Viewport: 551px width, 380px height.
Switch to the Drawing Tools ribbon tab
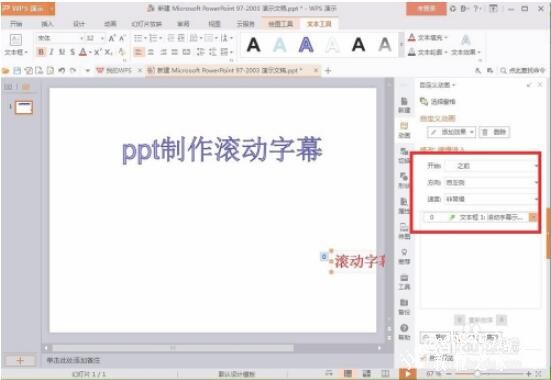click(280, 24)
